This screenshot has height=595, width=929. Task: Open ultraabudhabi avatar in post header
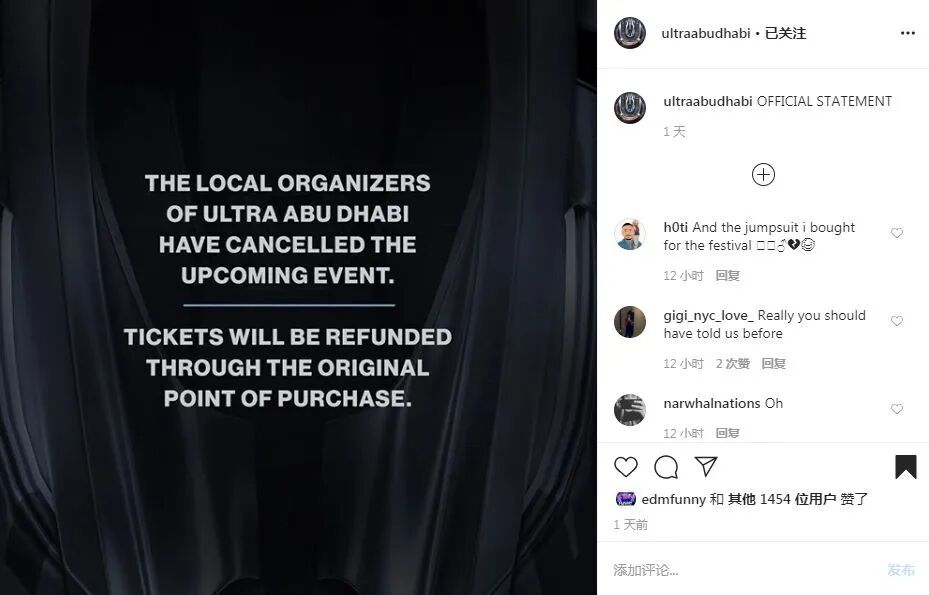630,33
